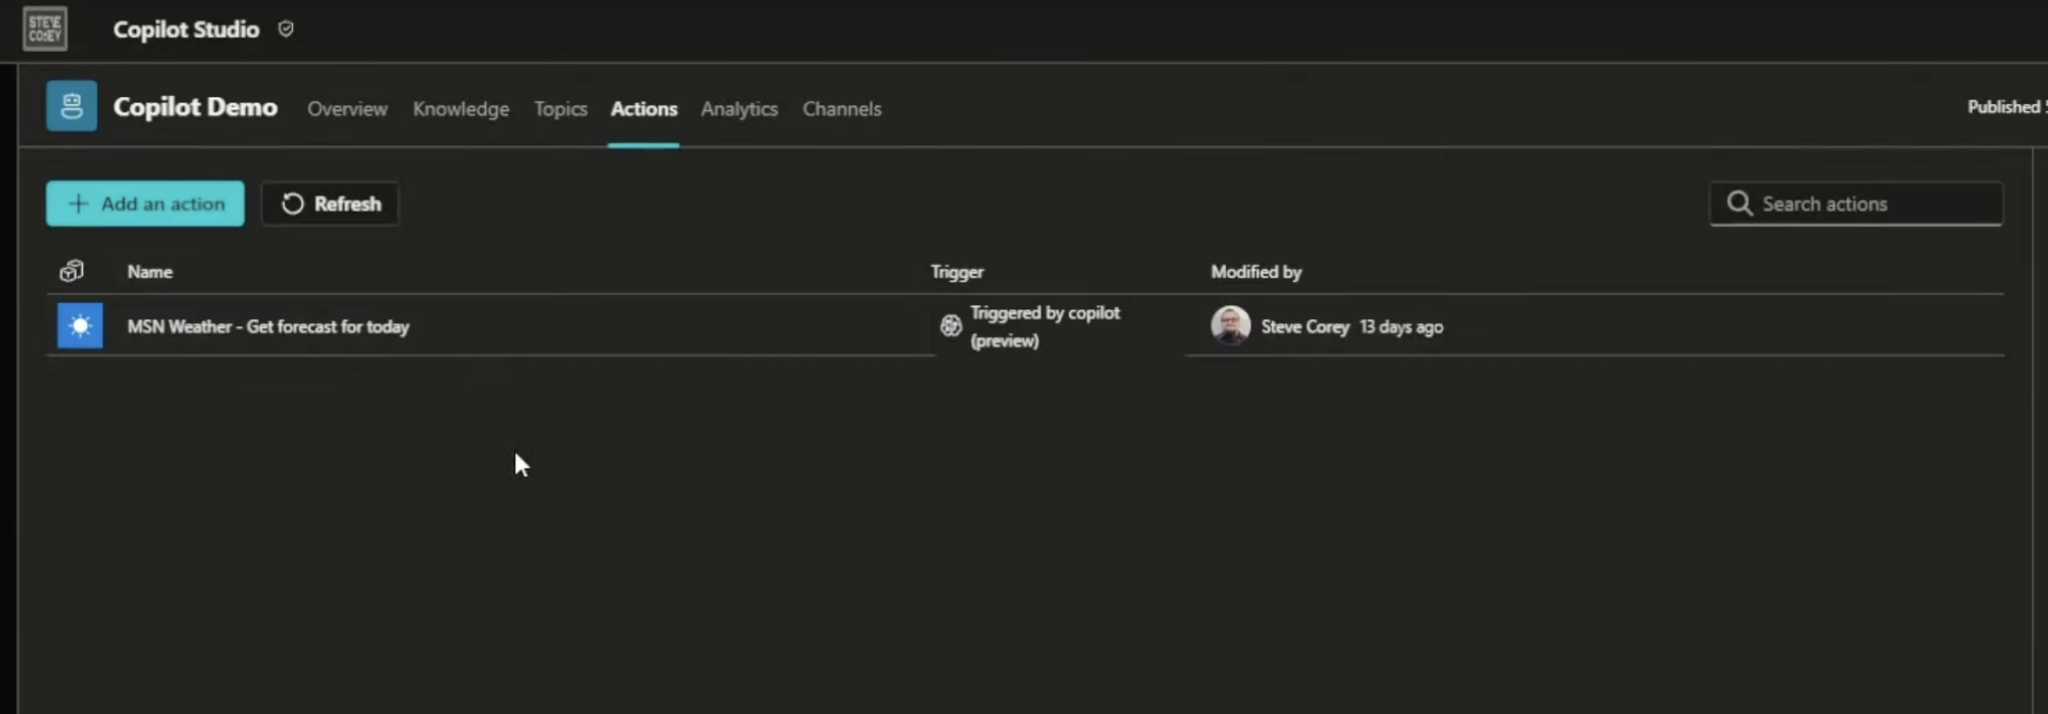Focus the Search actions field
This screenshot has width=2048, height=714.
click(x=1870, y=204)
